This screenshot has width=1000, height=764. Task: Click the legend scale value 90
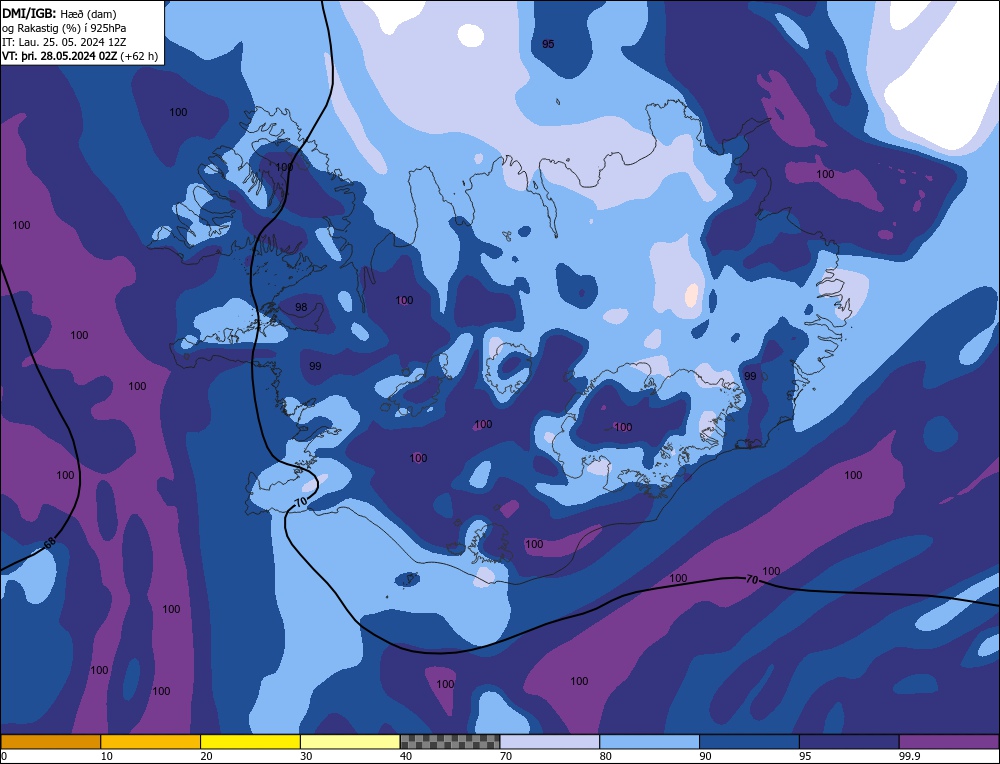point(705,757)
